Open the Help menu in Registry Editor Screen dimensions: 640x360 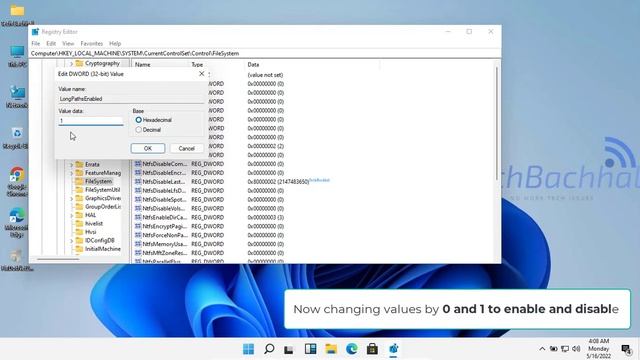point(115,43)
